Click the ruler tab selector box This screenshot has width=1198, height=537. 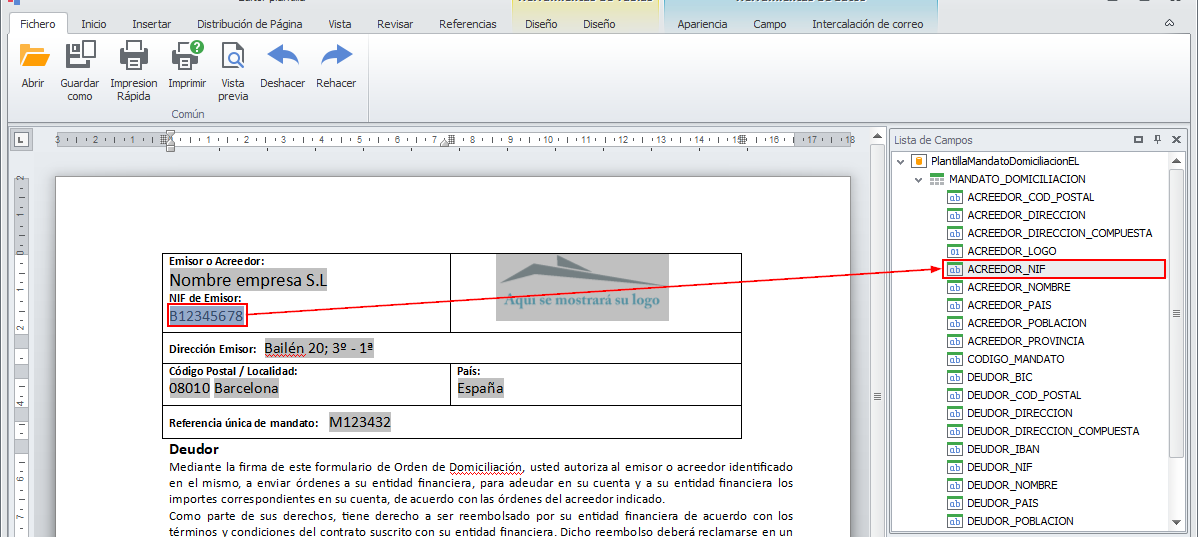[22, 140]
